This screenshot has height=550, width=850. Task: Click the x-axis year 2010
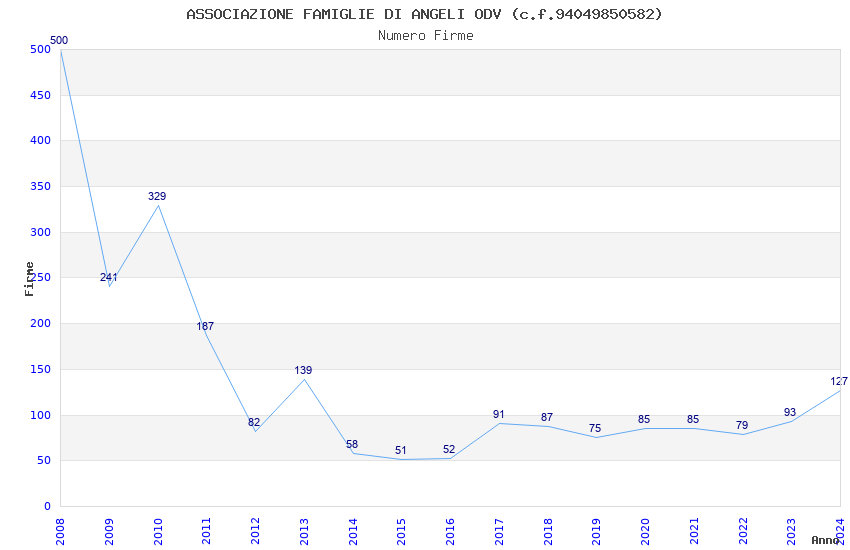(x=158, y=531)
